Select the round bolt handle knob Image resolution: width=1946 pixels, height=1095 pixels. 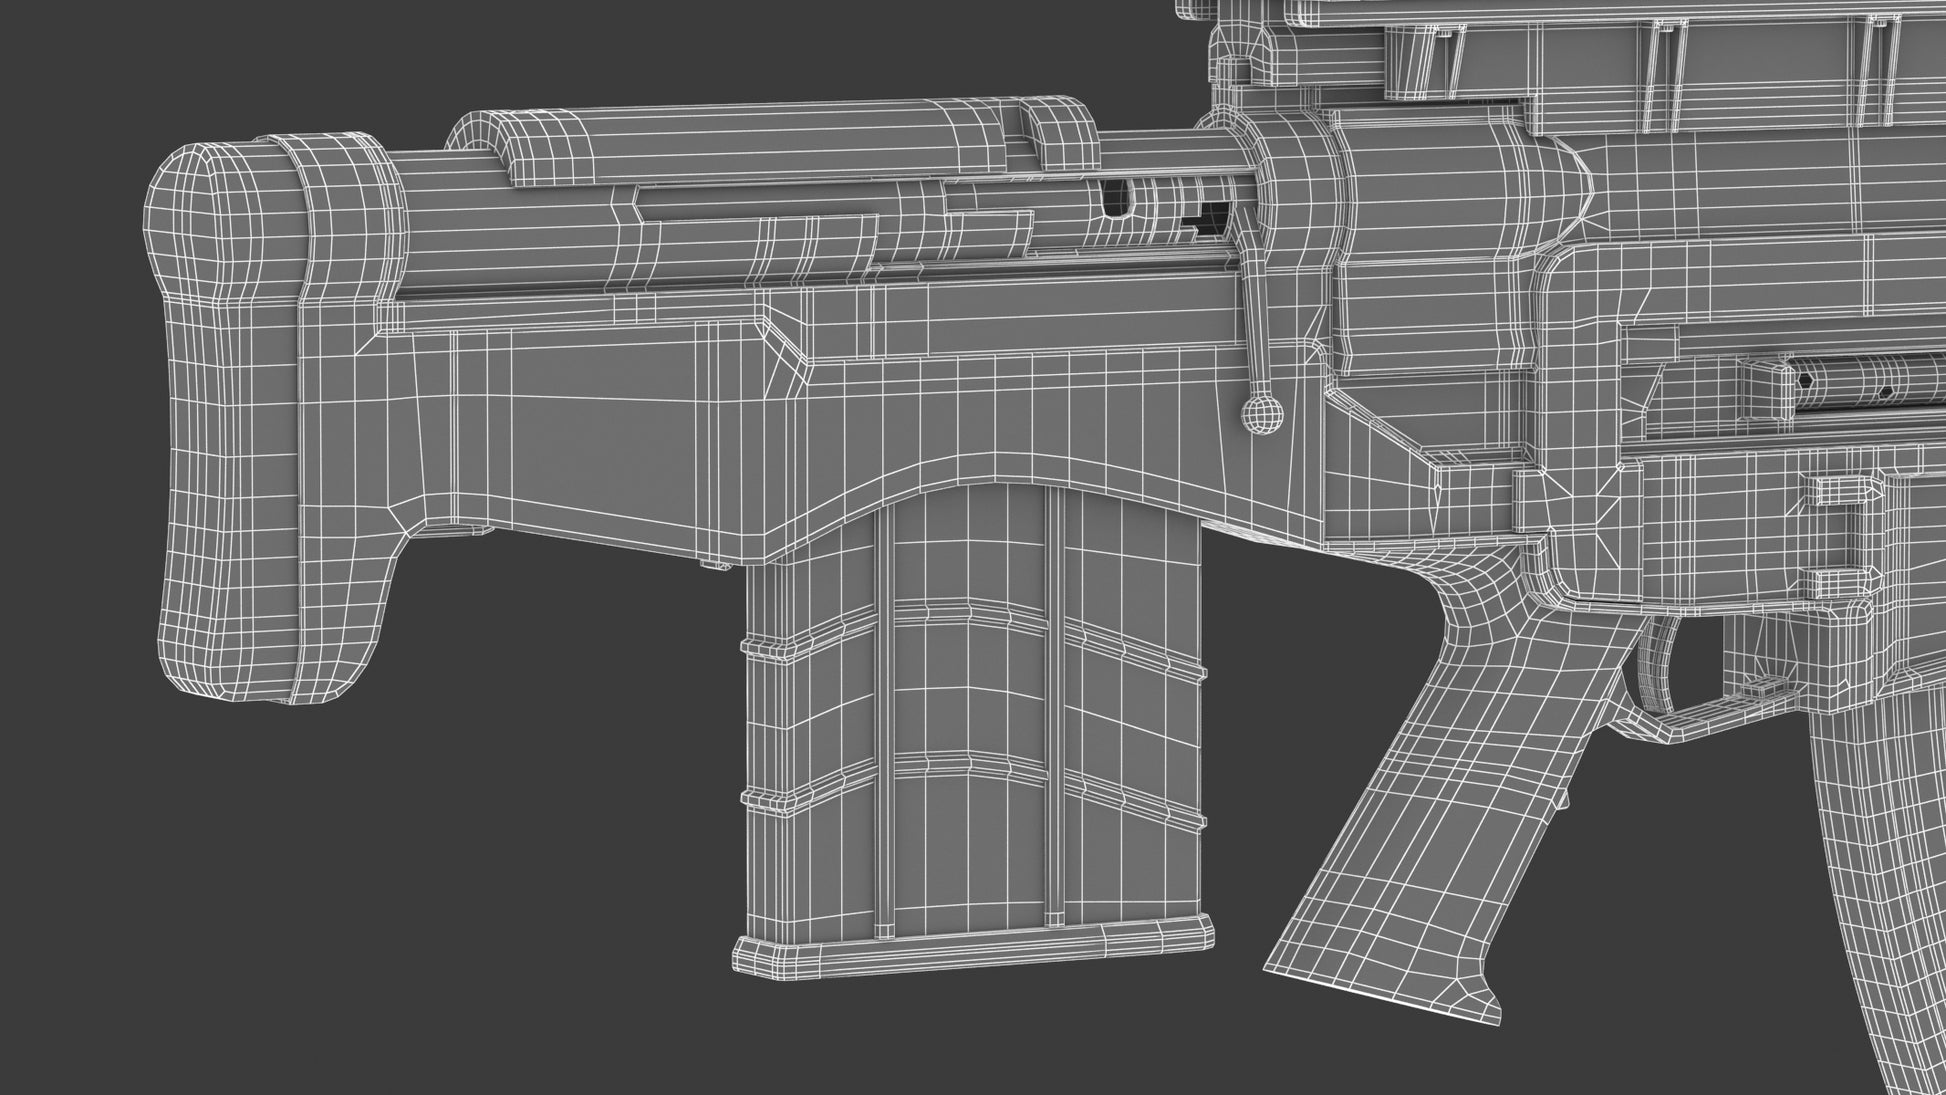click(x=1262, y=413)
